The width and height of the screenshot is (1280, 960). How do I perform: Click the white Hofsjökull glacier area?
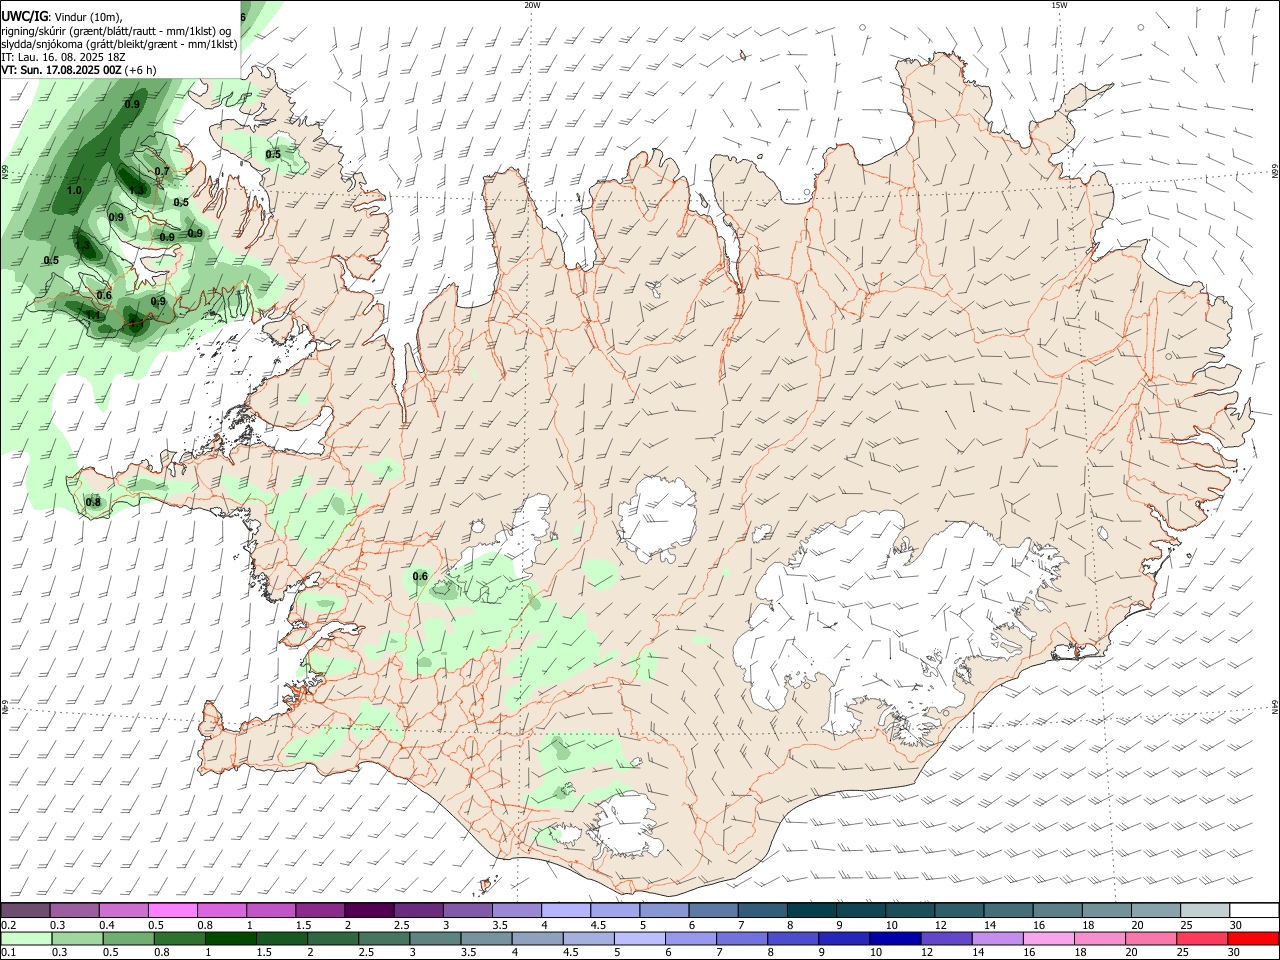tap(656, 518)
